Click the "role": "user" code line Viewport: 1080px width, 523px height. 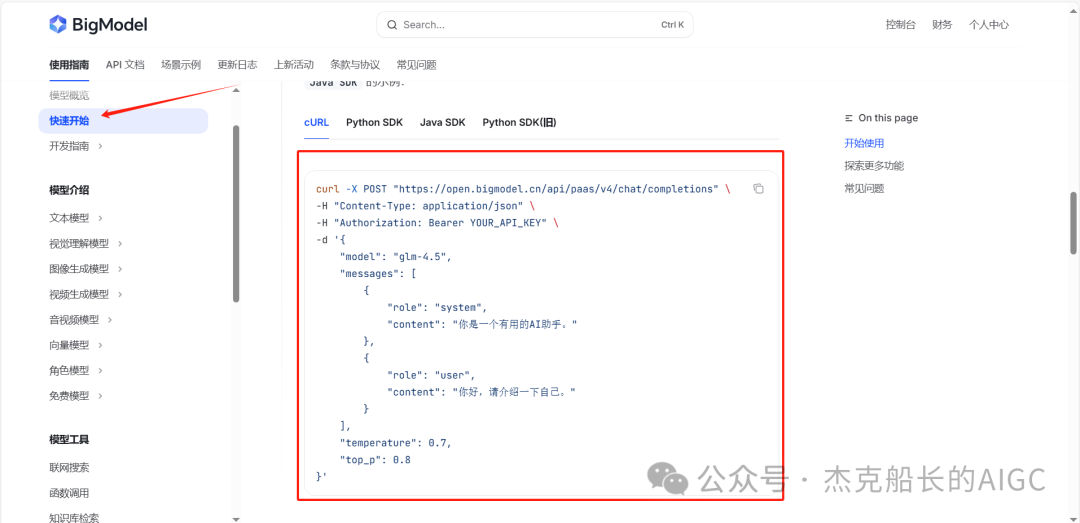point(431,375)
